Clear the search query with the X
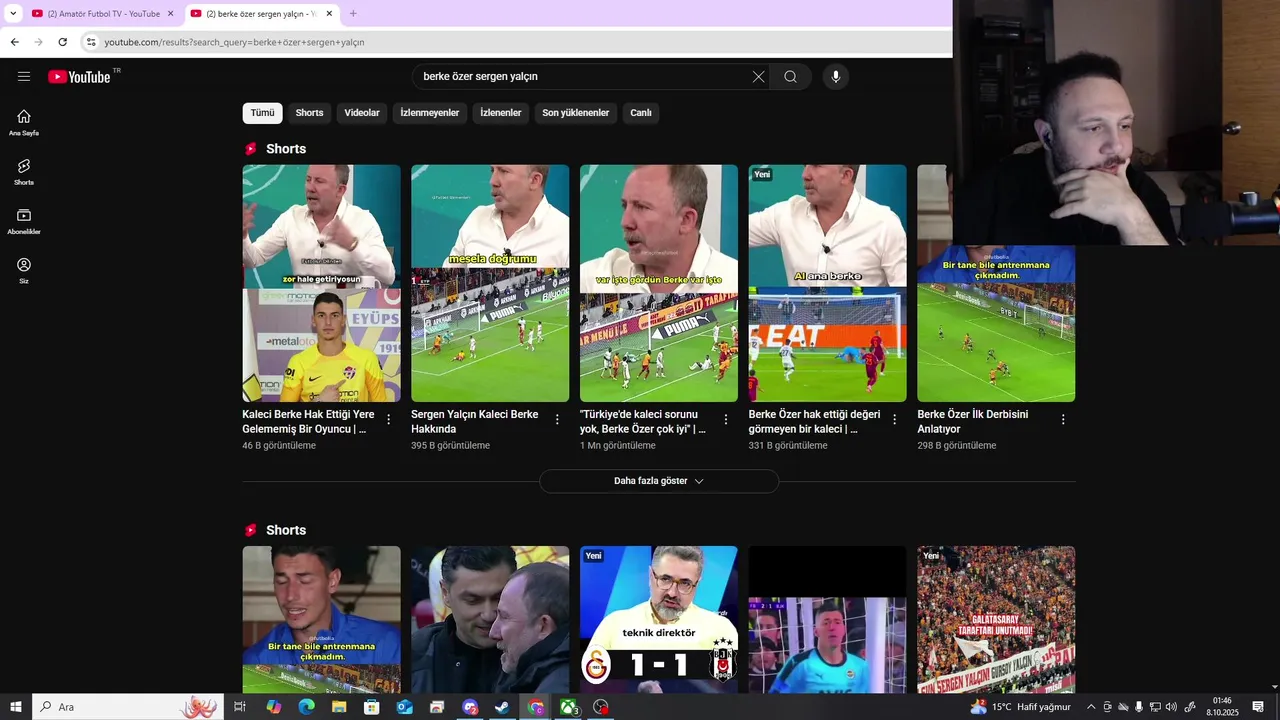This screenshot has width=1280, height=720. point(758,77)
